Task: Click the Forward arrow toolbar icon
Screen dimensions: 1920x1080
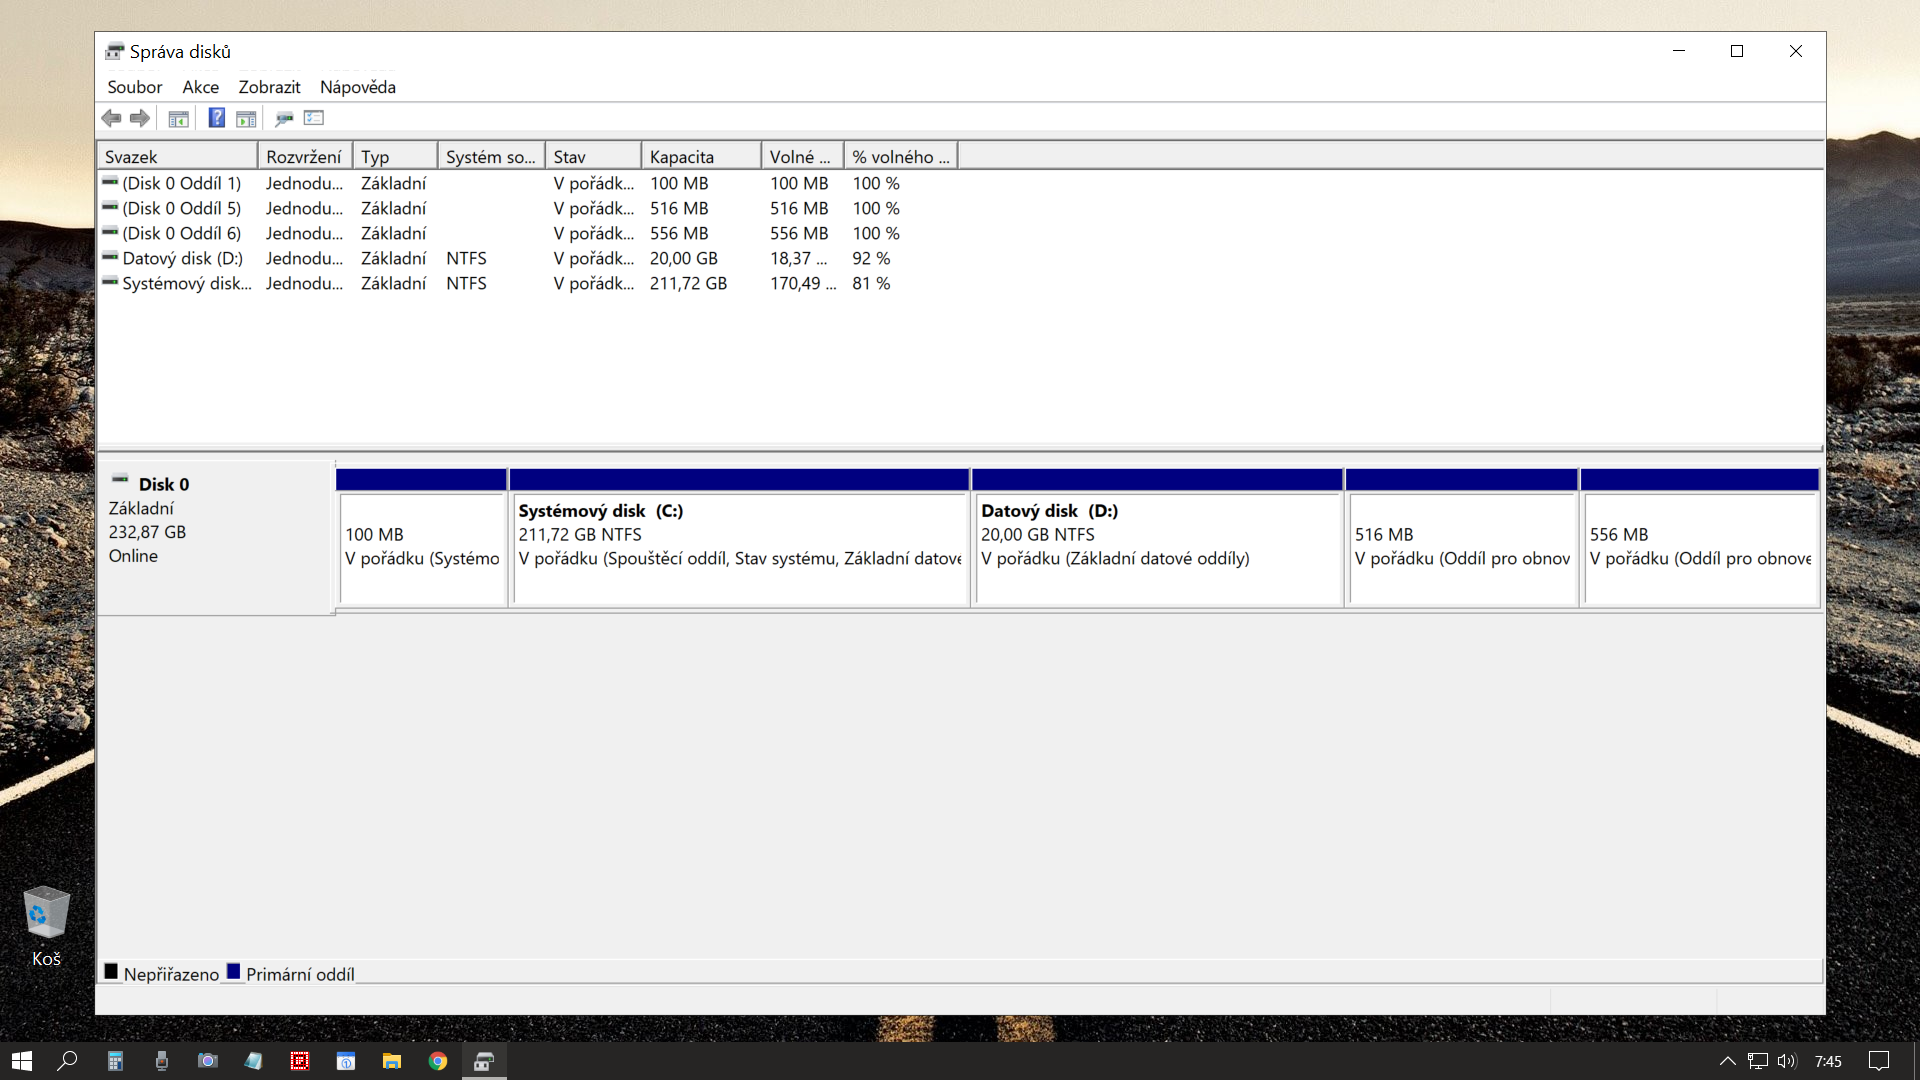Action: click(x=140, y=118)
